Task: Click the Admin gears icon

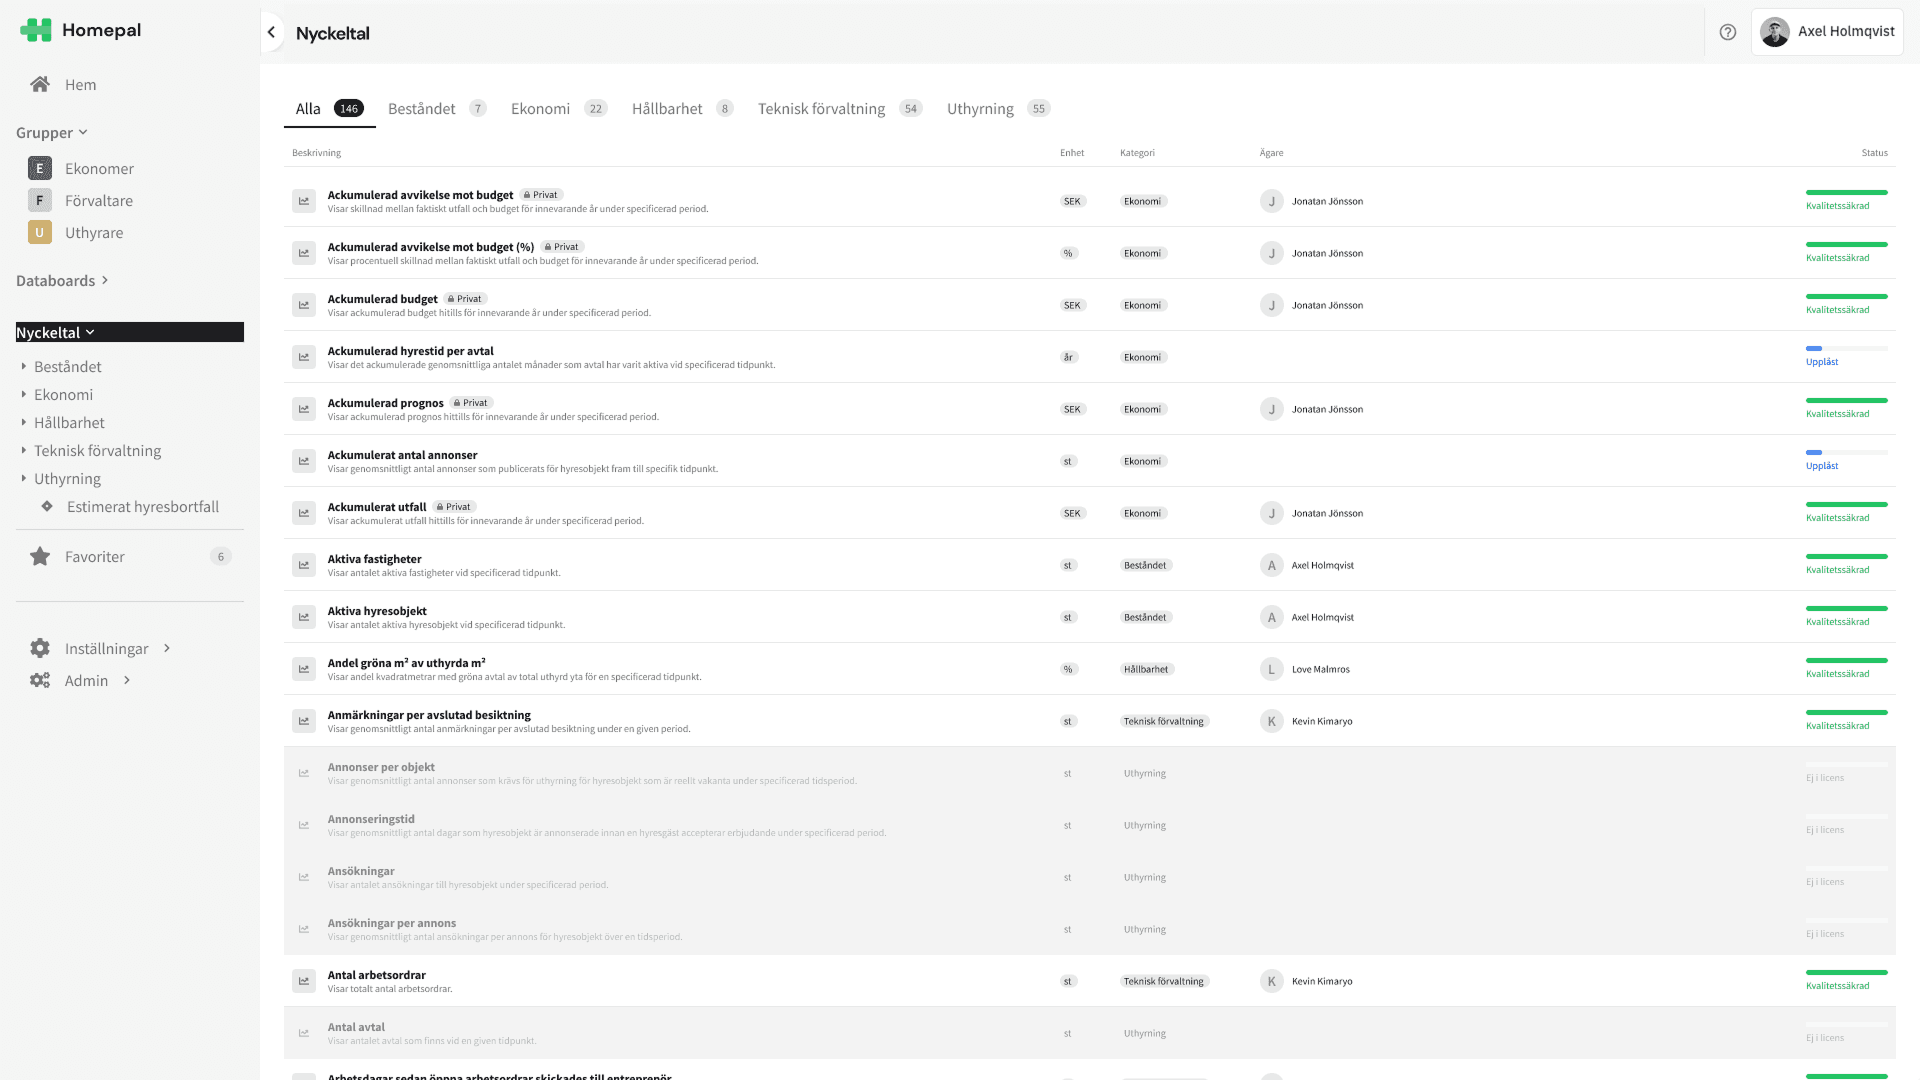Action: [40, 680]
